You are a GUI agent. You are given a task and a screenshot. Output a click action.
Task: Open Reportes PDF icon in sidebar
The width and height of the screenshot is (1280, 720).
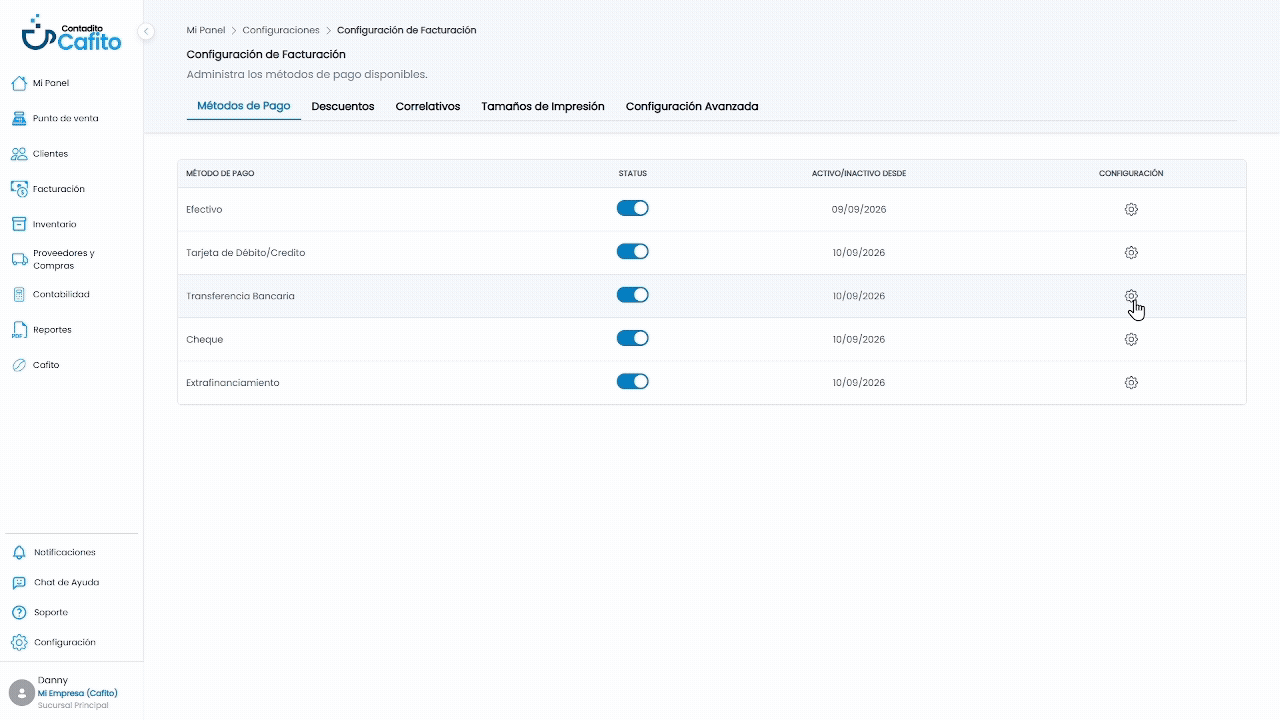tap(18, 330)
